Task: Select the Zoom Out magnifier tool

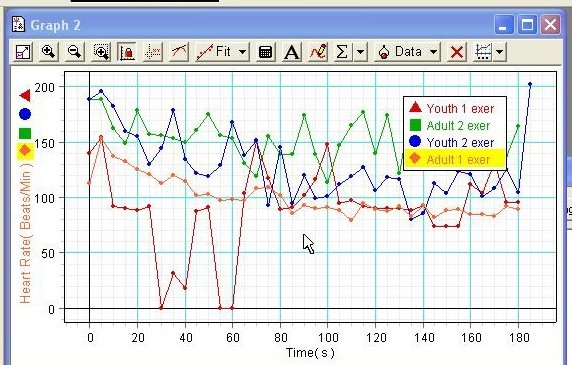Action: pyautogui.click(x=74, y=52)
